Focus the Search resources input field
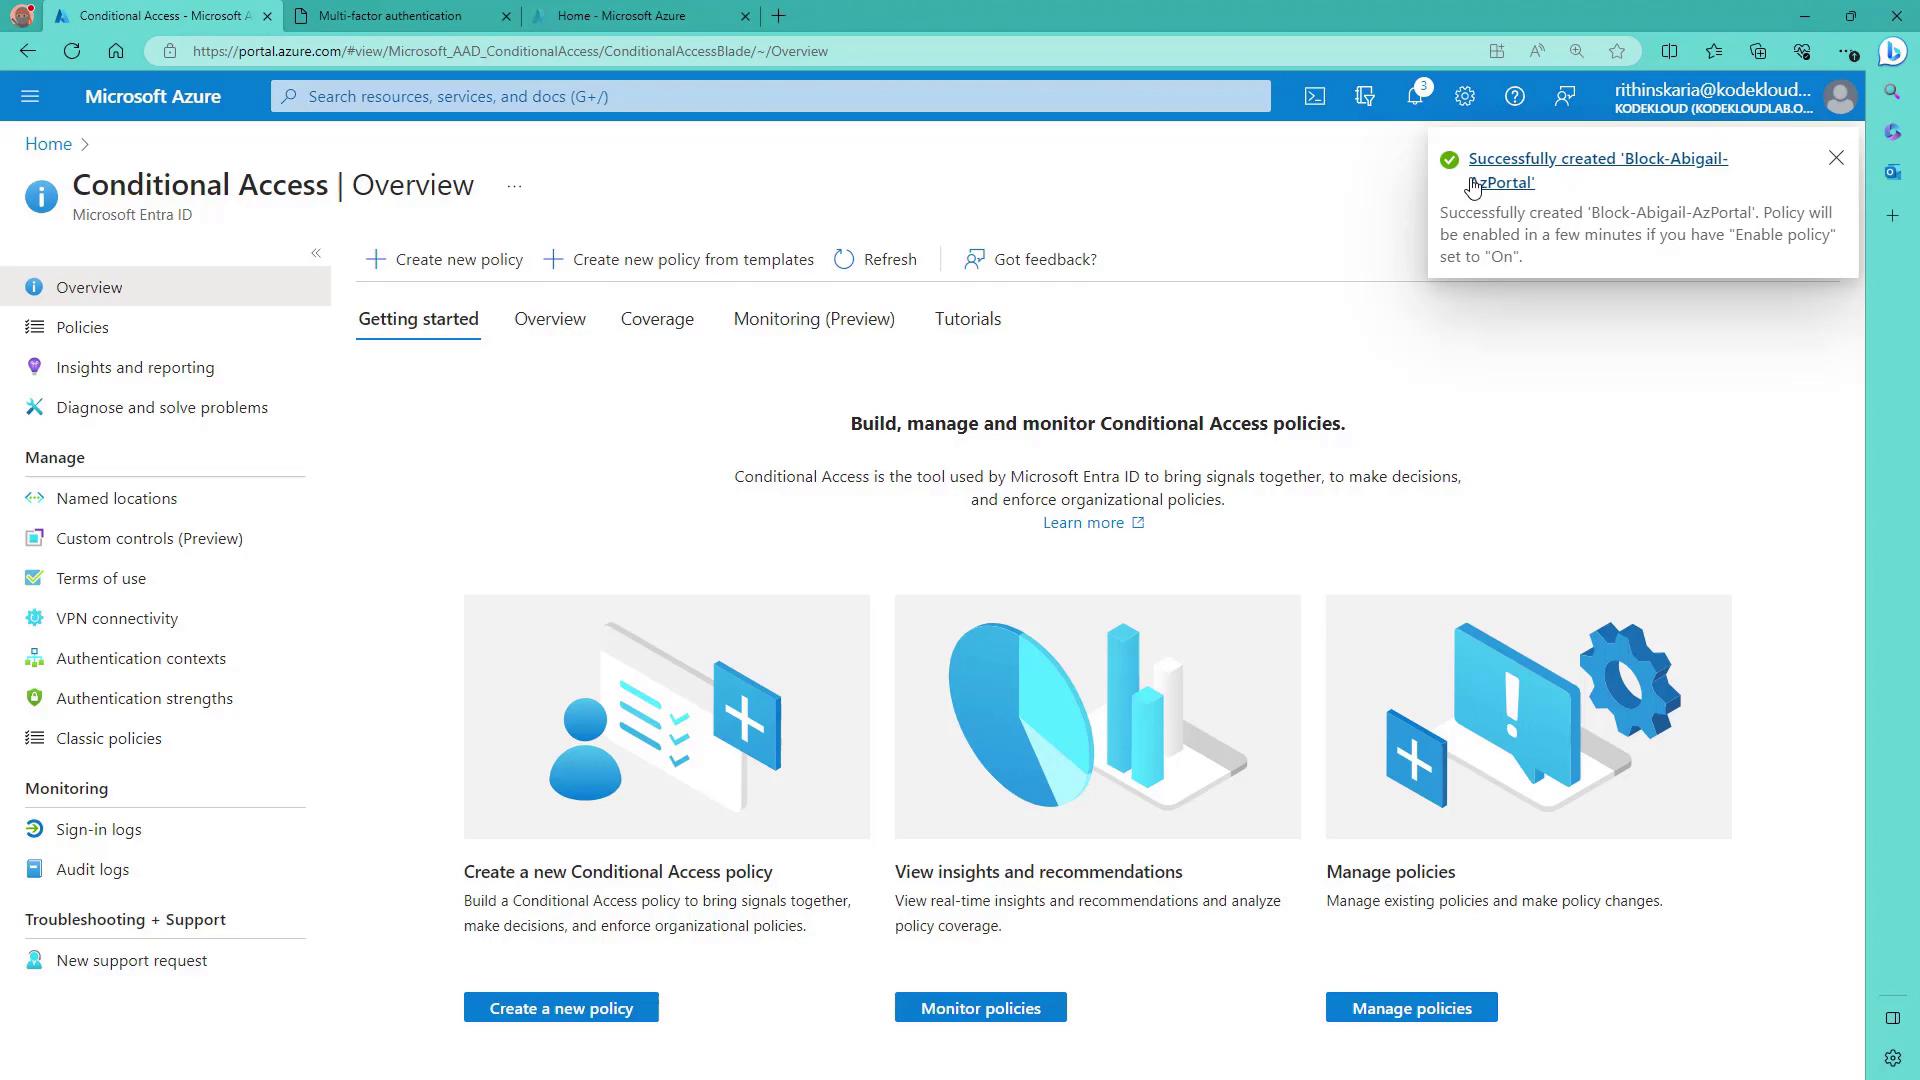This screenshot has width=1920, height=1080. point(770,96)
